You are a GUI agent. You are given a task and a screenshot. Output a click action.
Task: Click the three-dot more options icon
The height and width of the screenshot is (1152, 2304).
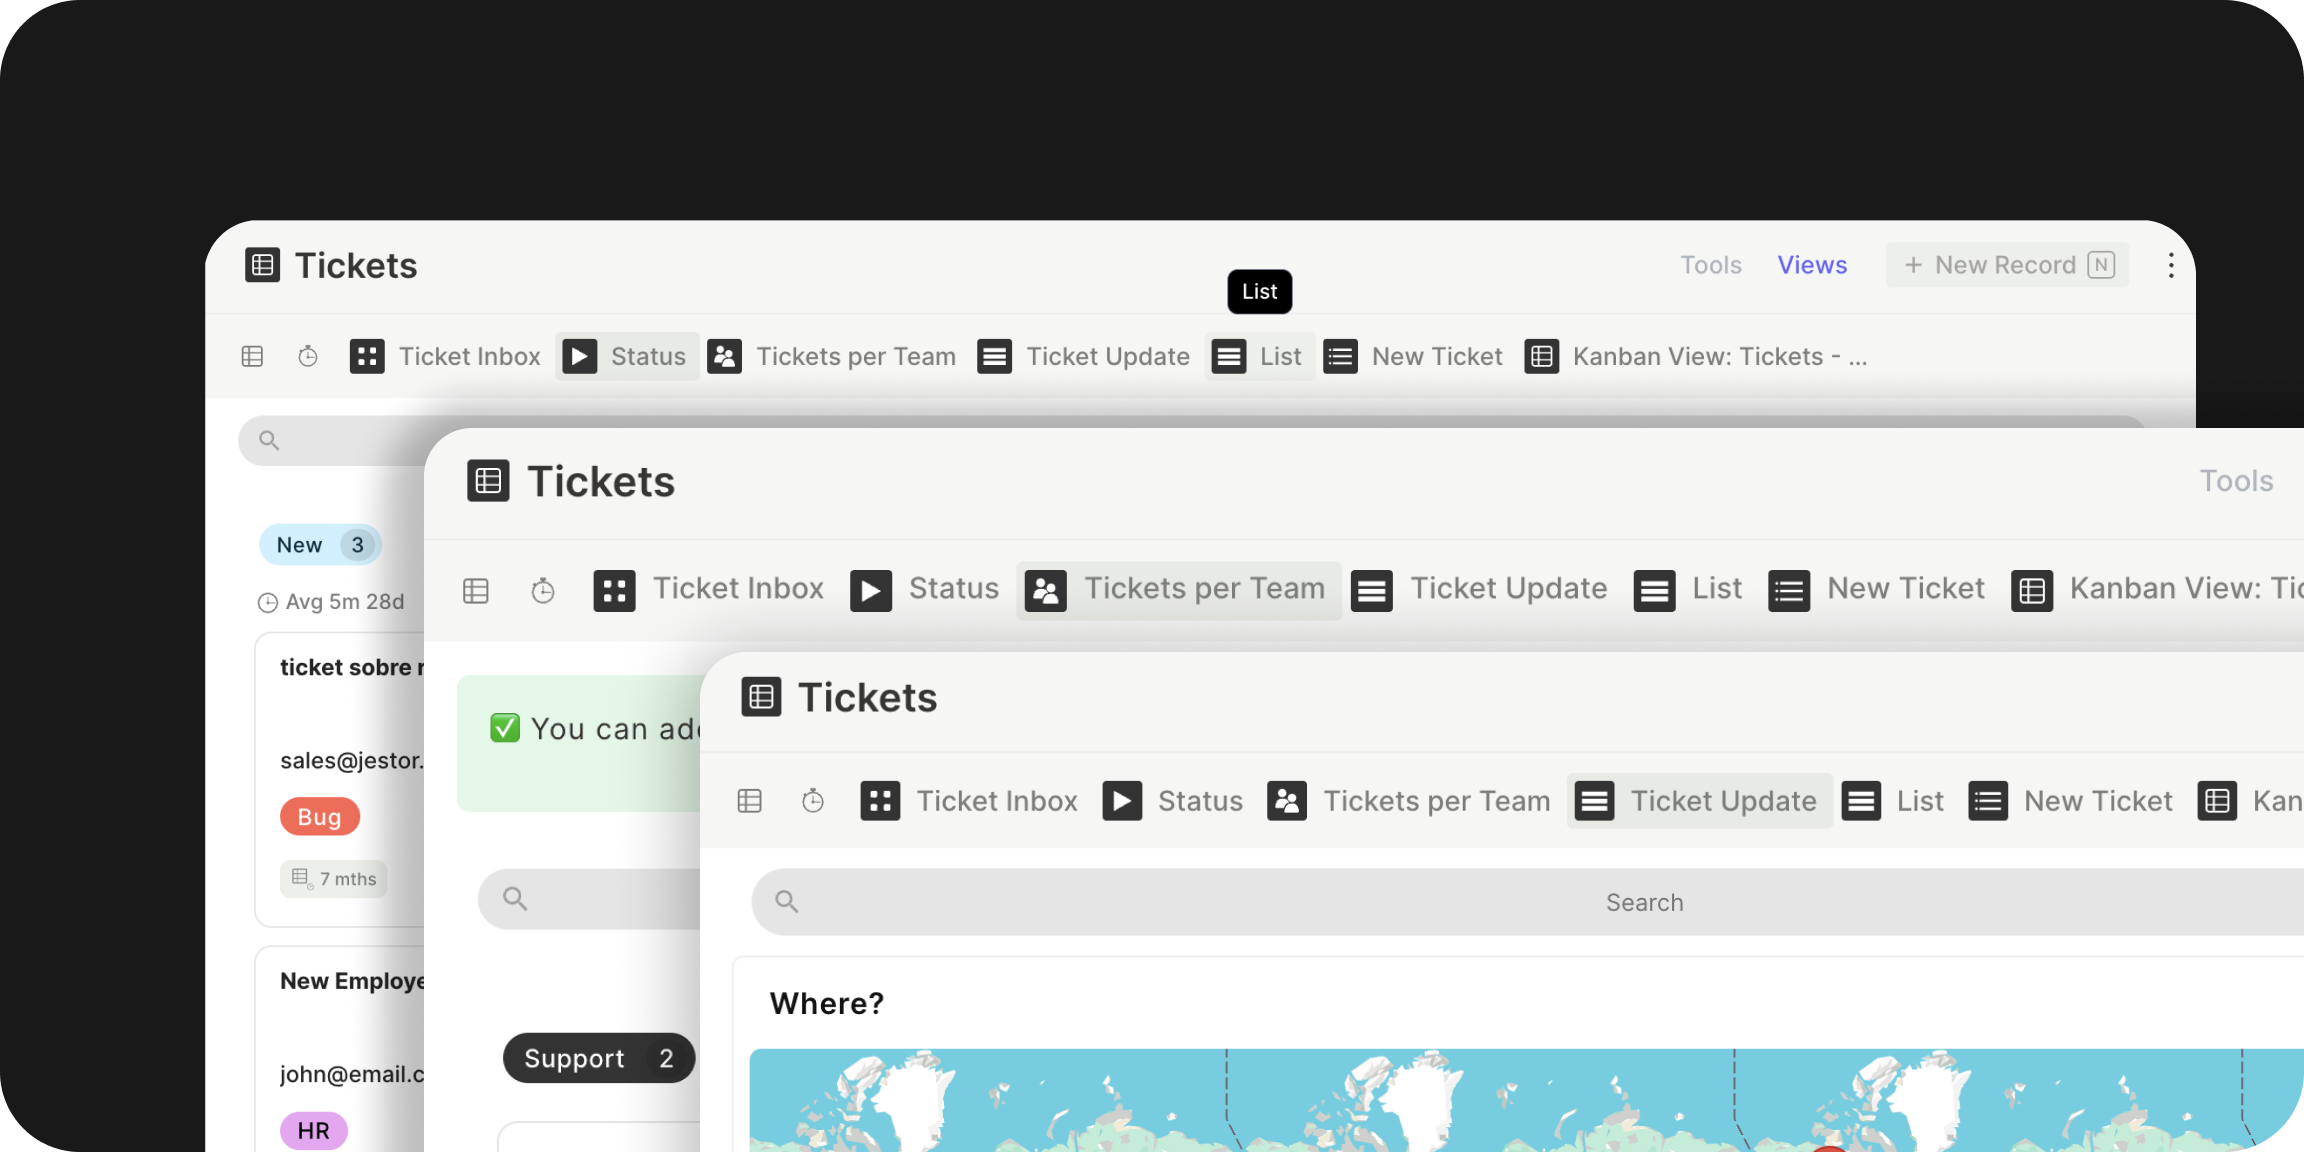(x=2170, y=265)
